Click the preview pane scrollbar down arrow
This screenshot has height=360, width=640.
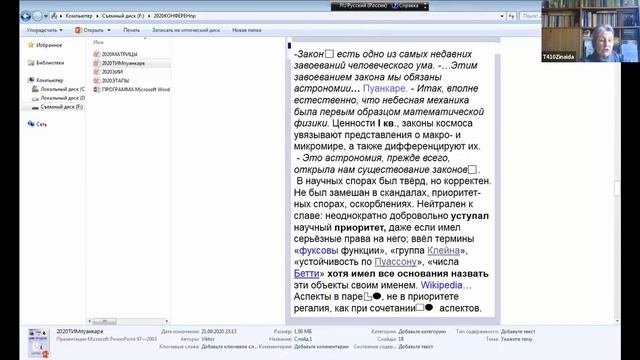click(617, 321)
